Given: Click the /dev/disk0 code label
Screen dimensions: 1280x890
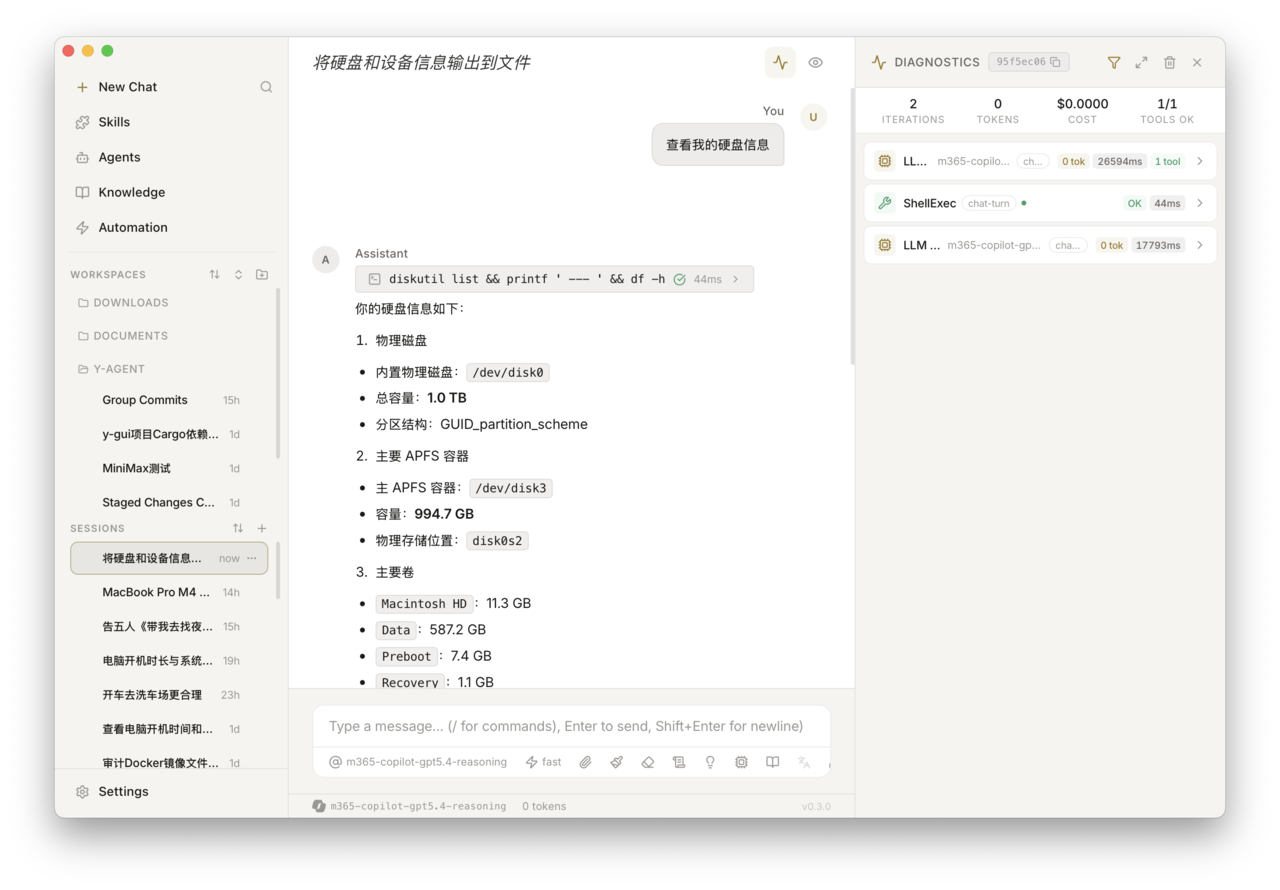Looking at the screenshot, I should coord(508,372).
